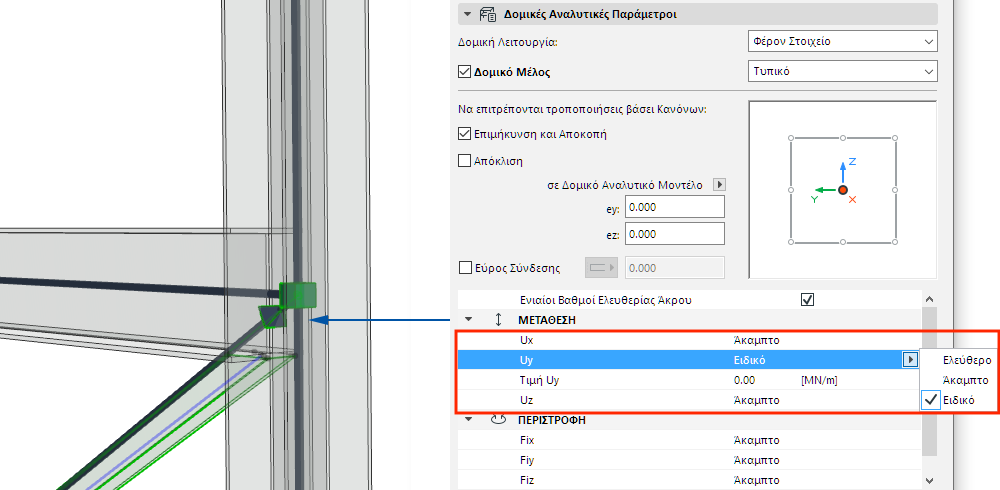Click the lower green connection node in 3D view
1000x490 pixels.
(273, 316)
